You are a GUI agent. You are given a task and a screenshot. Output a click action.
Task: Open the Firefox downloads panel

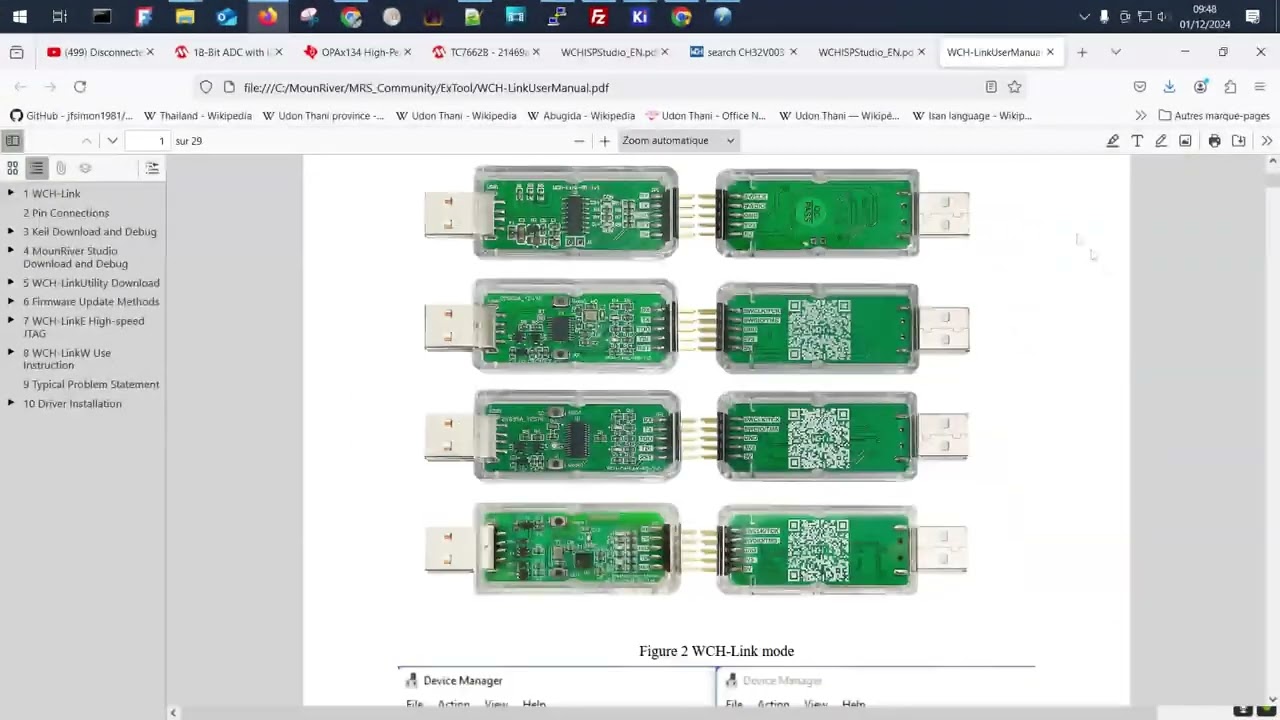[1170, 87]
